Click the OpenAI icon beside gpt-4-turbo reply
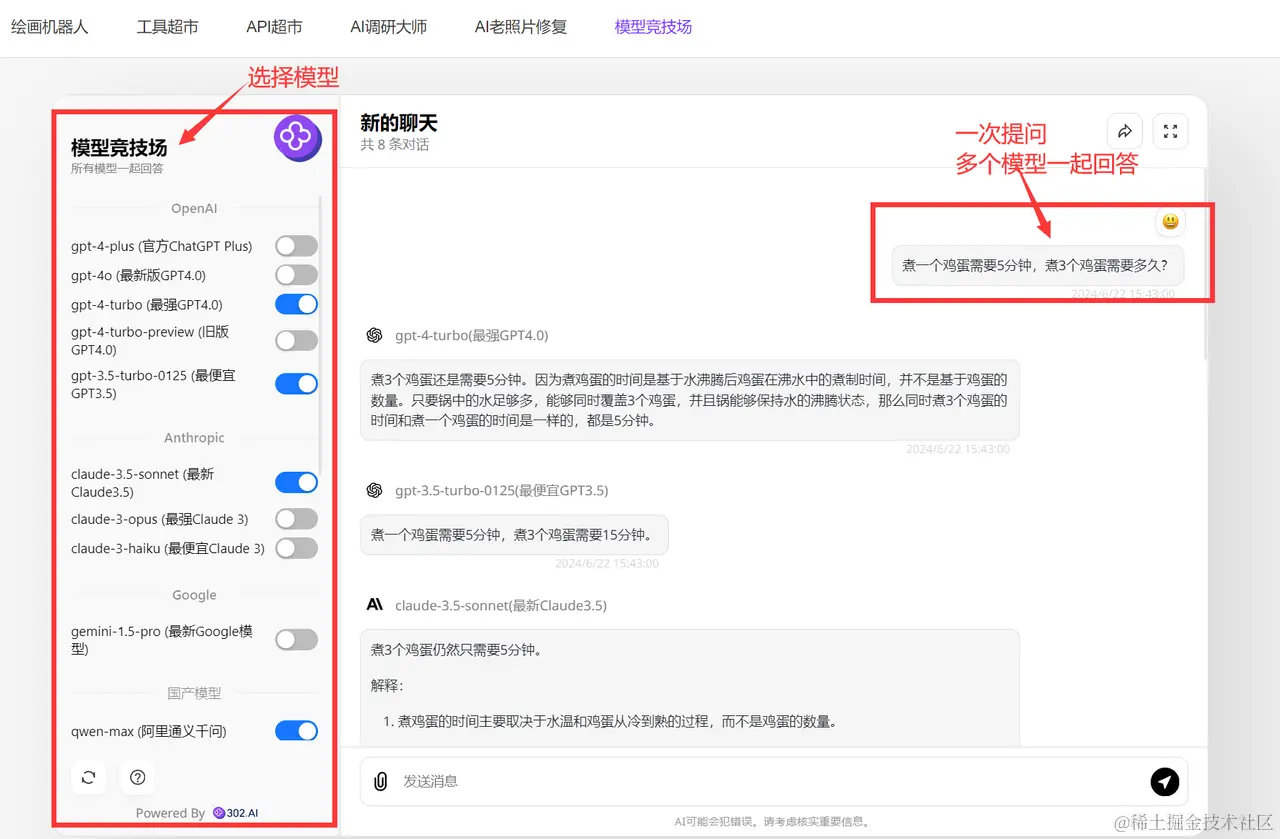Image resolution: width=1280 pixels, height=839 pixels. coord(374,335)
